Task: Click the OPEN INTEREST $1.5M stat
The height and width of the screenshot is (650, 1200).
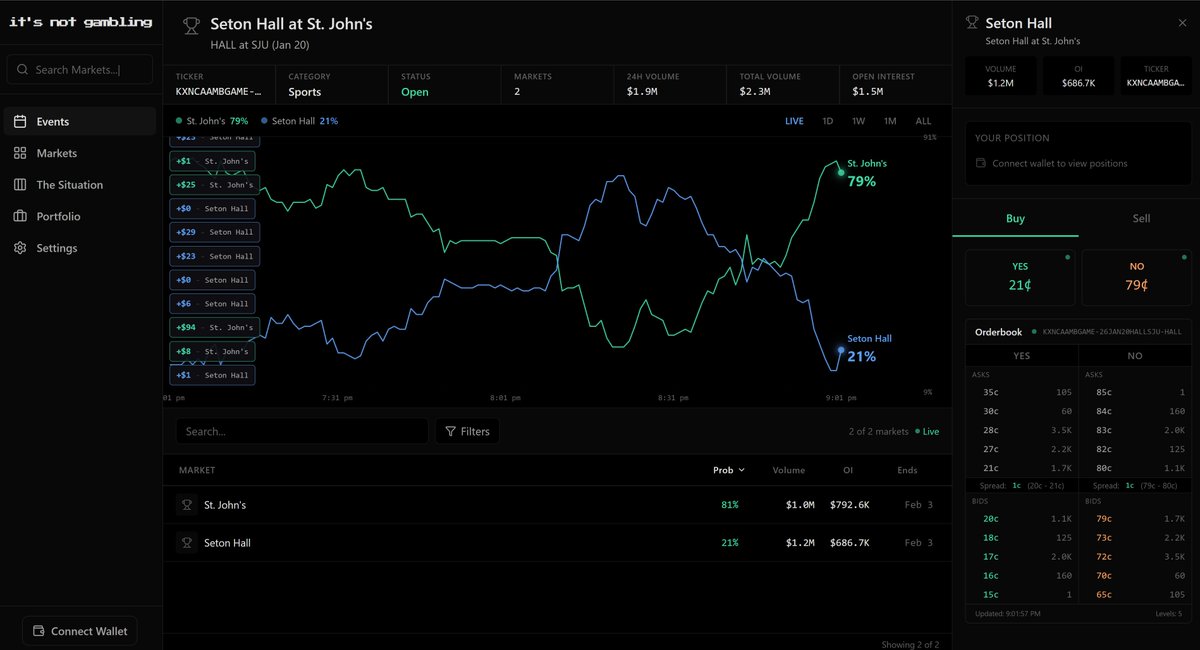Action: [896, 84]
